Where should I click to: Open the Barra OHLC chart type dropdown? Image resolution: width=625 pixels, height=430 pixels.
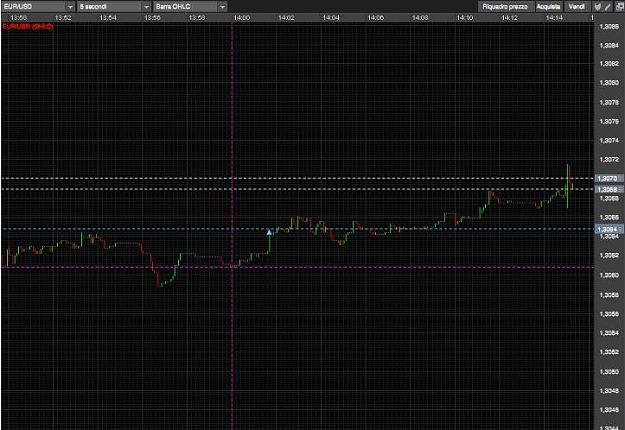191,6
